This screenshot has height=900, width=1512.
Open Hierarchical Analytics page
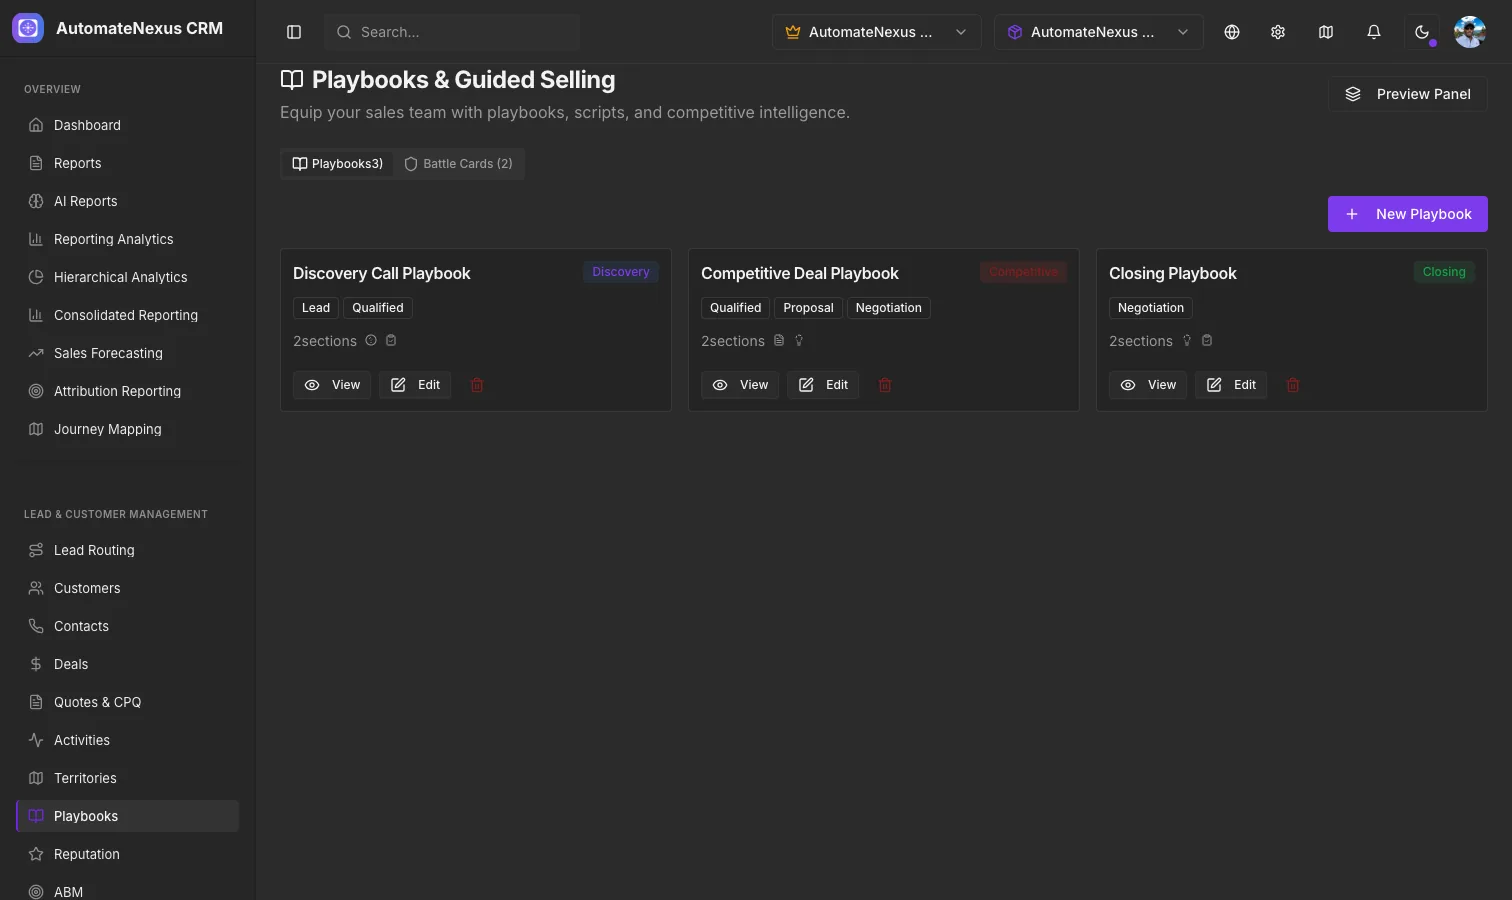click(128, 277)
